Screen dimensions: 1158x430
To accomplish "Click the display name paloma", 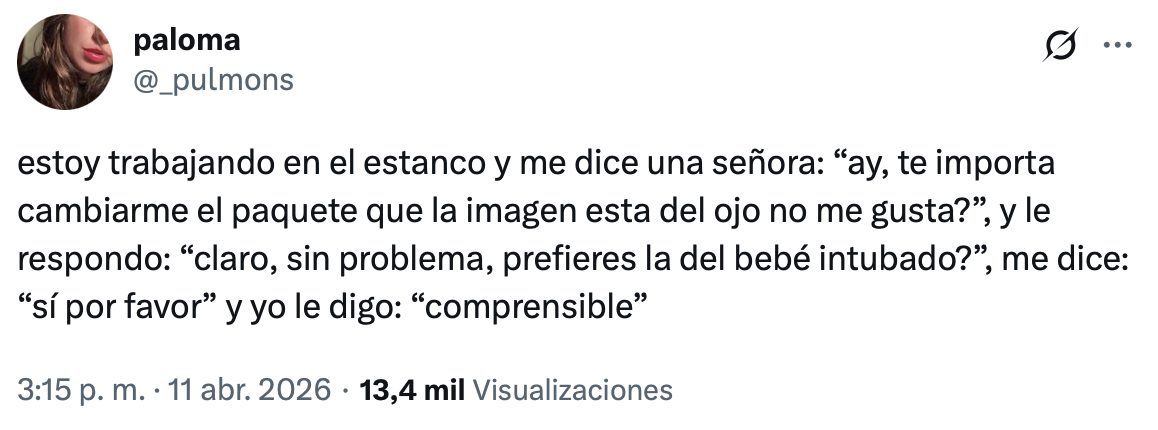I will [x=187, y=41].
